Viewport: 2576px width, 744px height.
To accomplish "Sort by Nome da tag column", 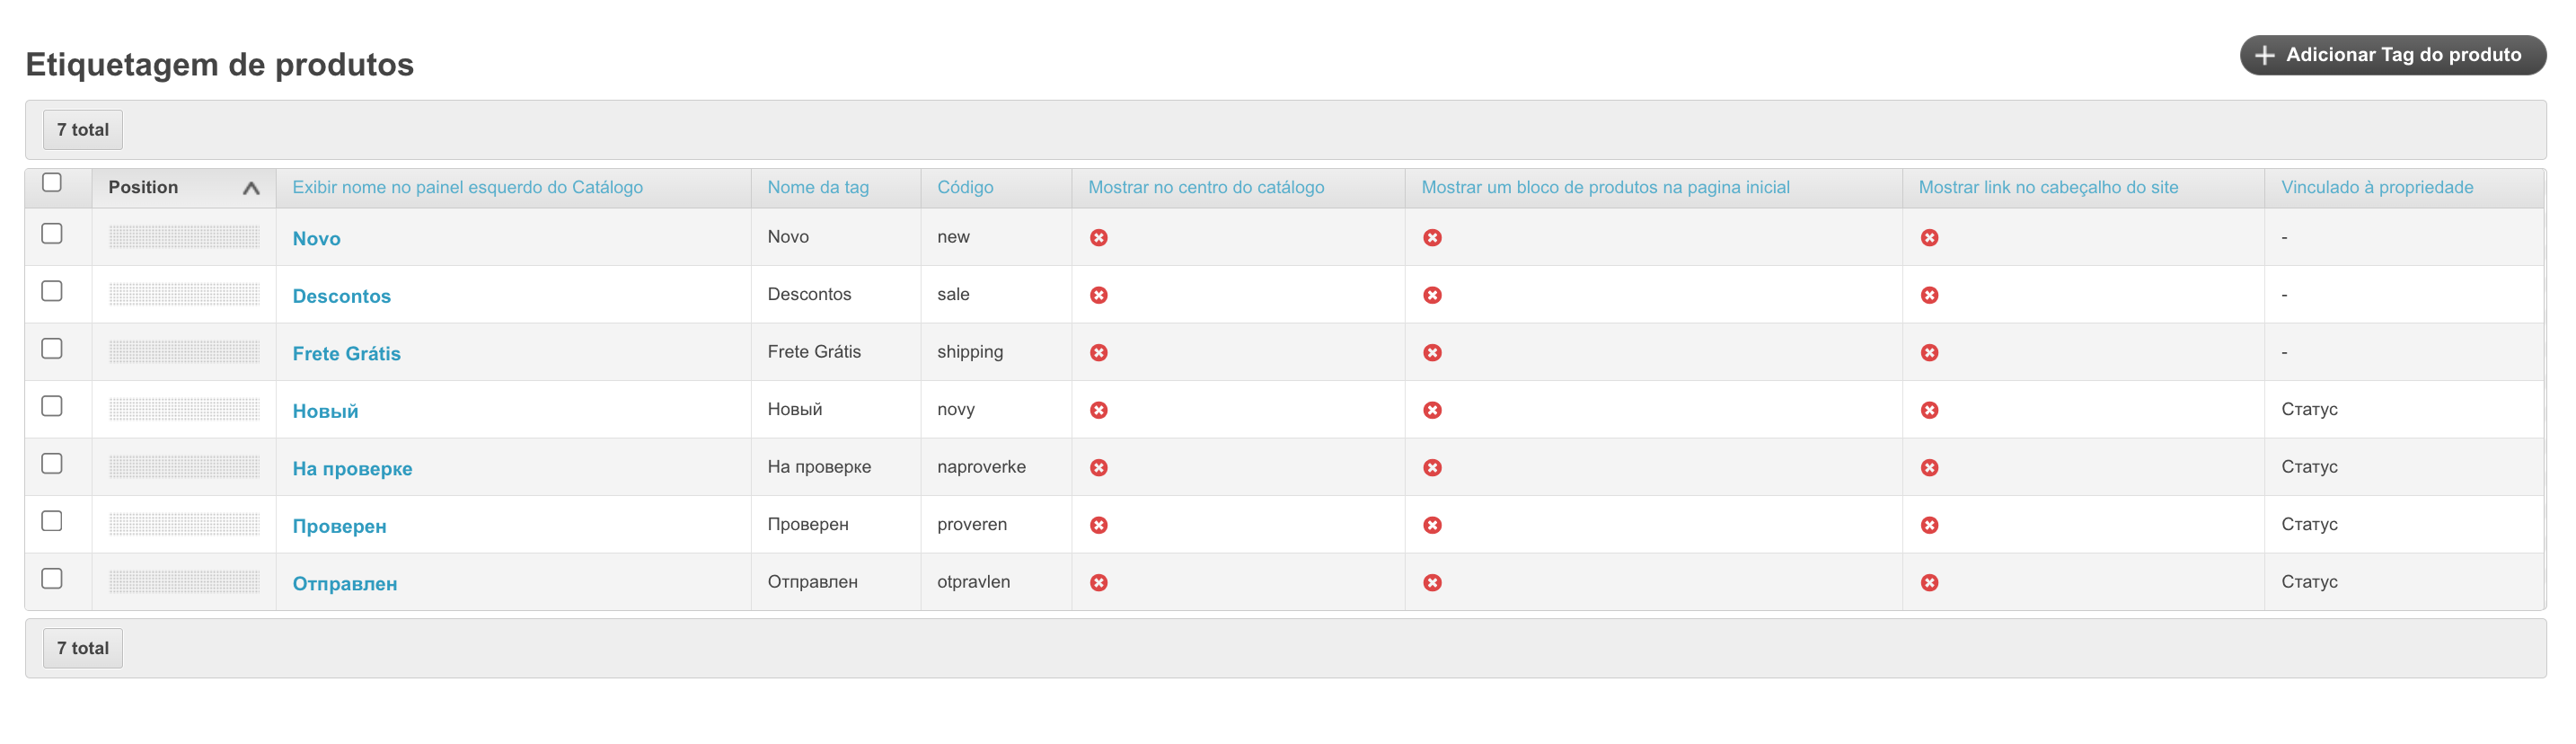I will (817, 187).
